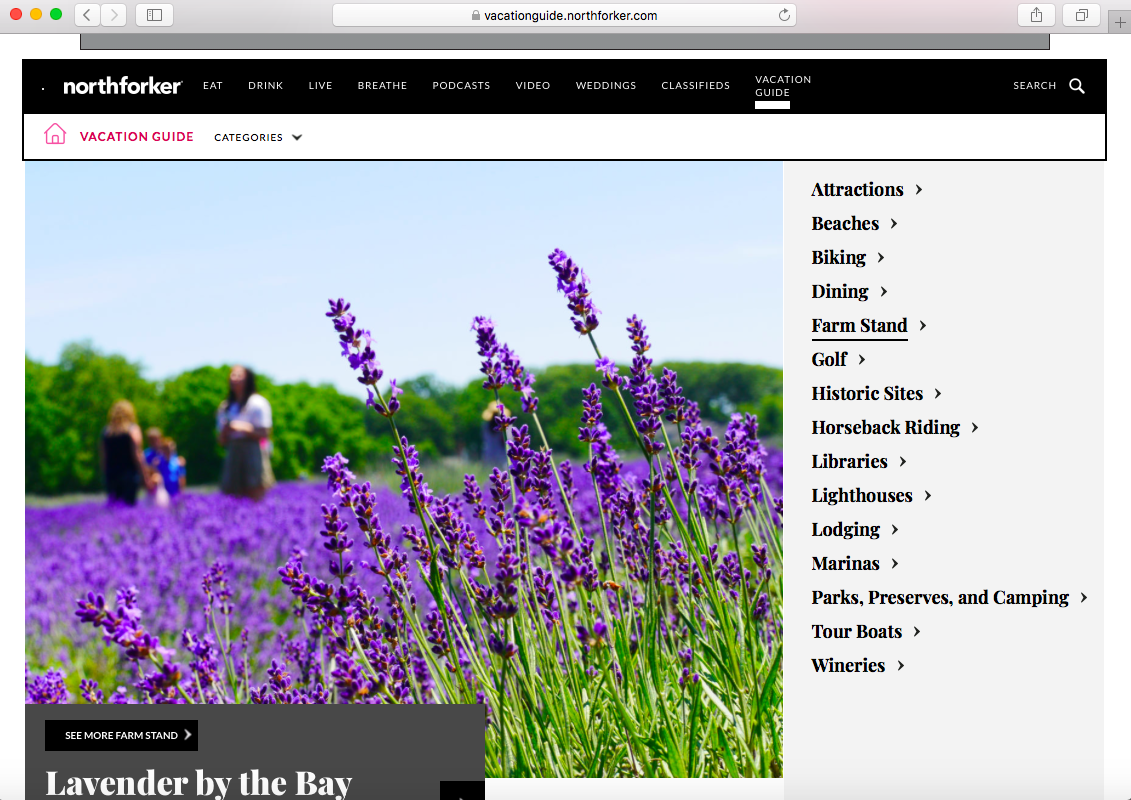Click the chevron next to Wineries
1131x800 pixels.
tap(901, 666)
